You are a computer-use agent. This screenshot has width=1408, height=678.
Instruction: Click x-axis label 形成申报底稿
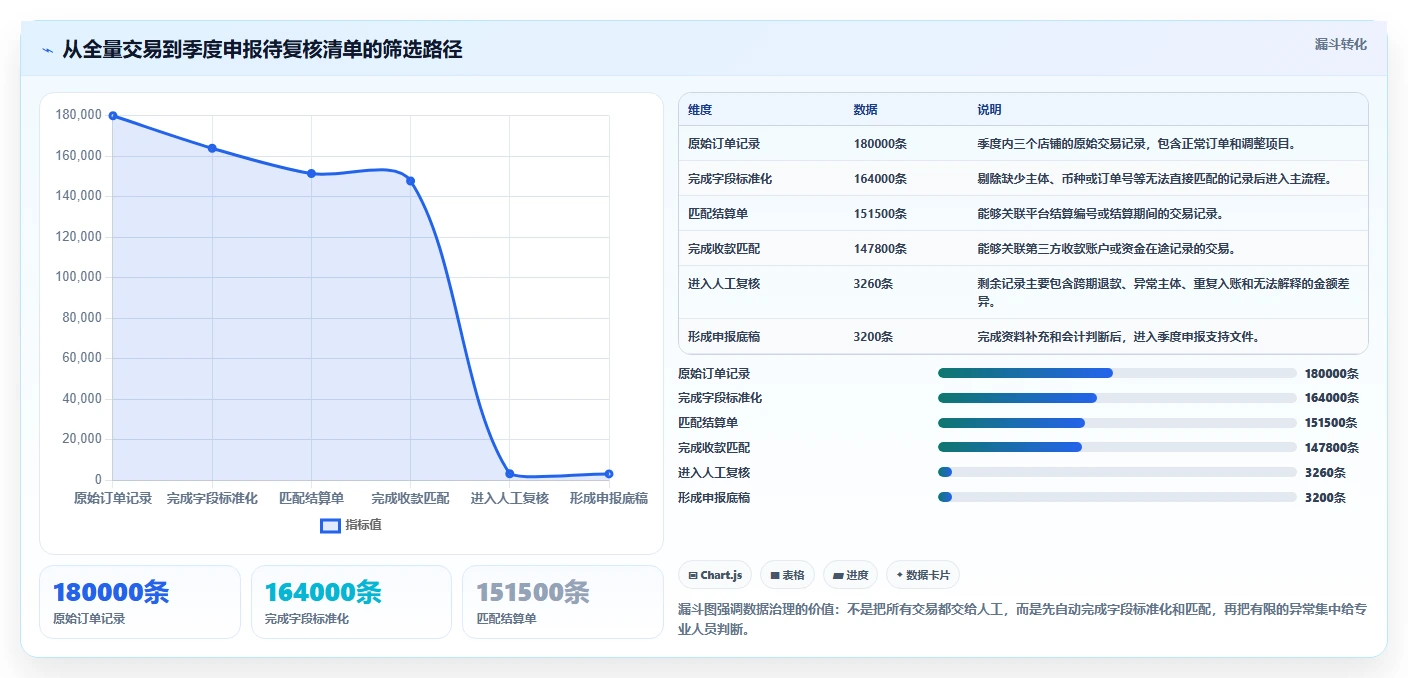[x=609, y=498]
